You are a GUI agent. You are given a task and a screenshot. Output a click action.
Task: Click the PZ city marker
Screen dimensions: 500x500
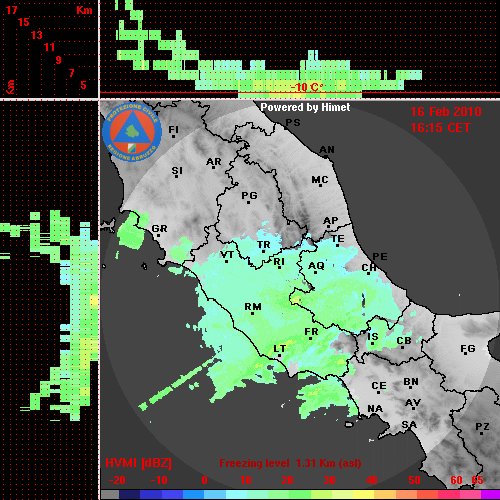482,428
